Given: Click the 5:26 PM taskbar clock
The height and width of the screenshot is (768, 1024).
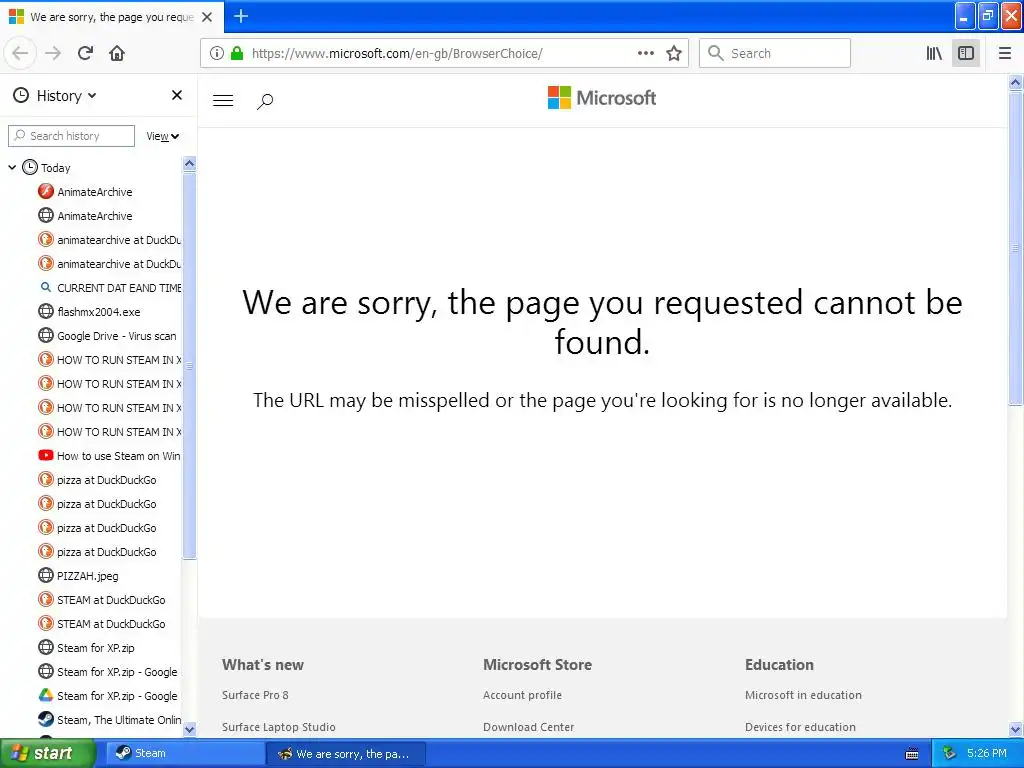Looking at the screenshot, I should [x=987, y=753].
